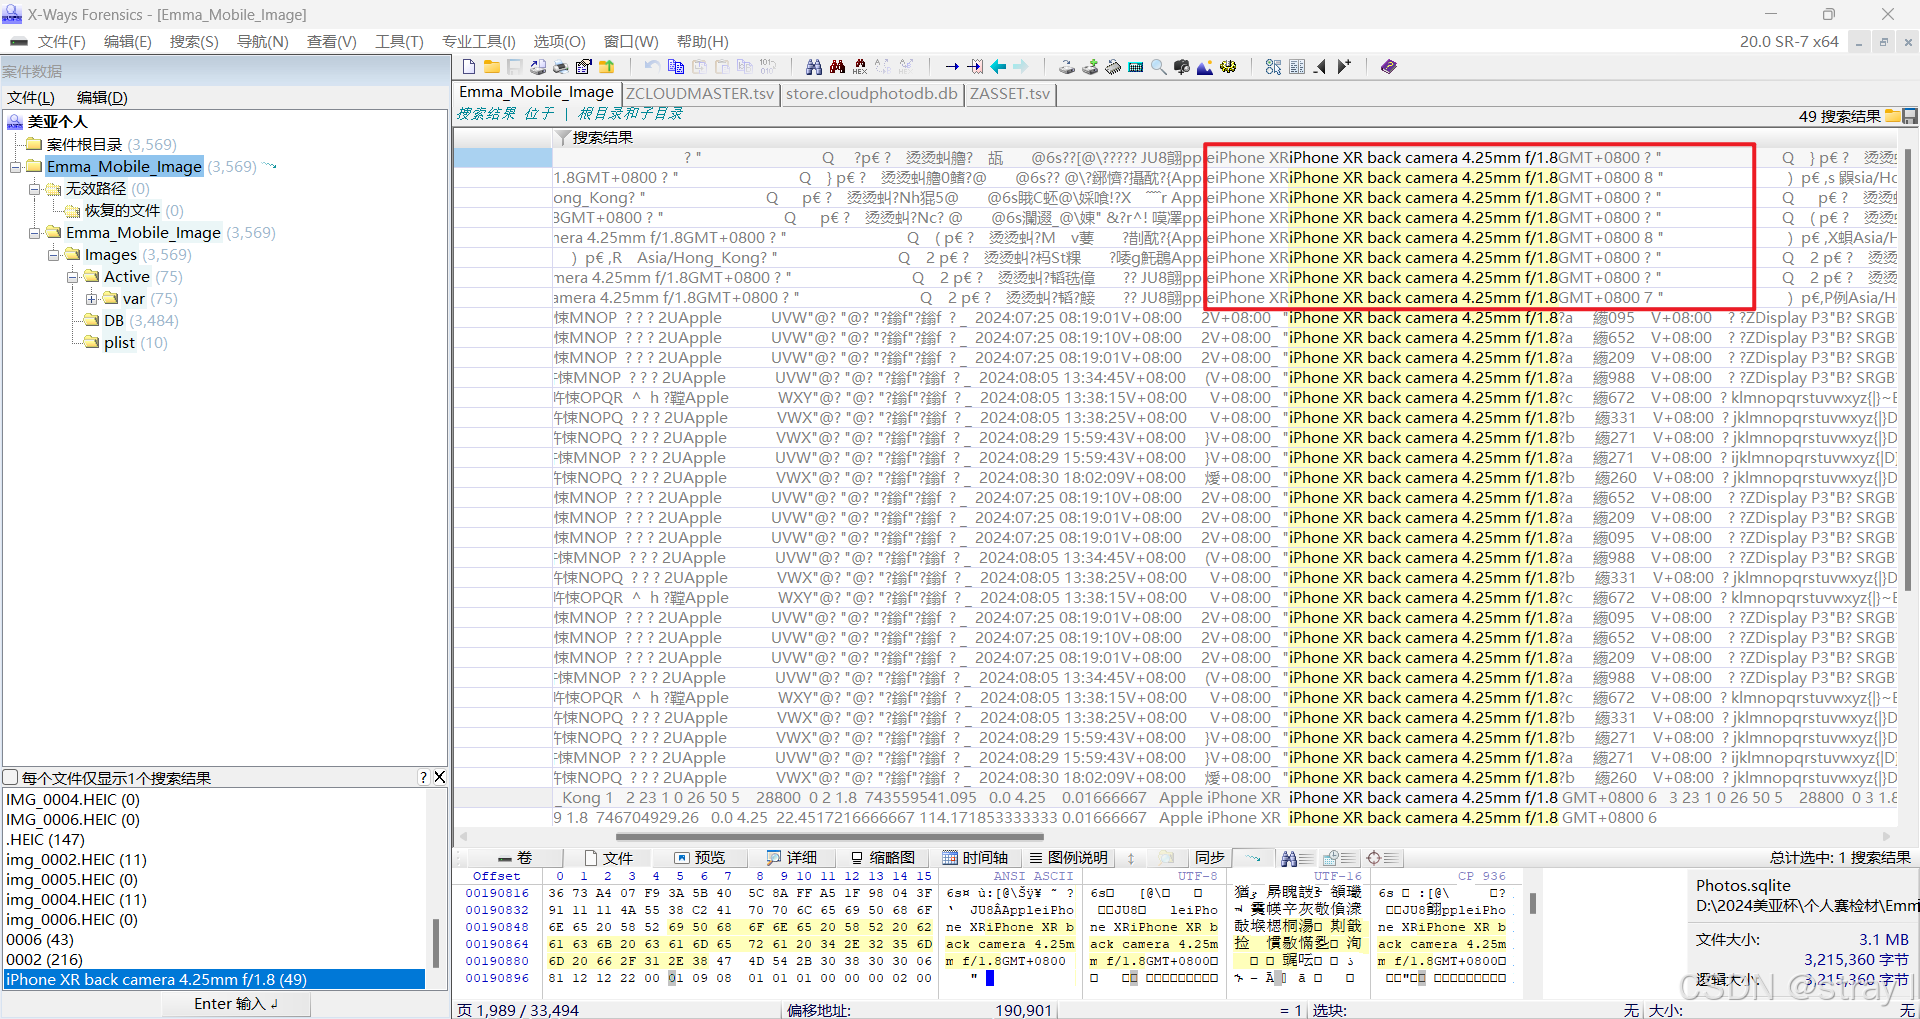1920x1019 pixels.
Task: Collapse the Emma_Mobile_Image root tree node
Action: tap(15, 167)
